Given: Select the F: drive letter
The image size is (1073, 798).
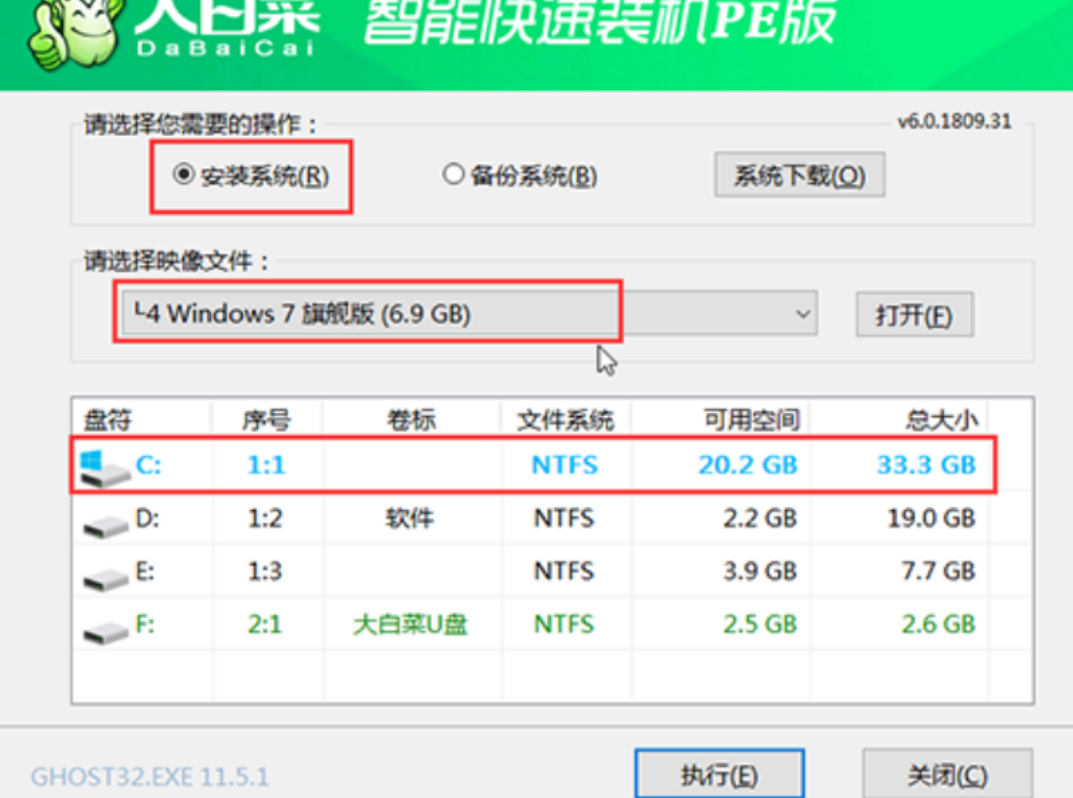Looking at the screenshot, I should point(145,623).
